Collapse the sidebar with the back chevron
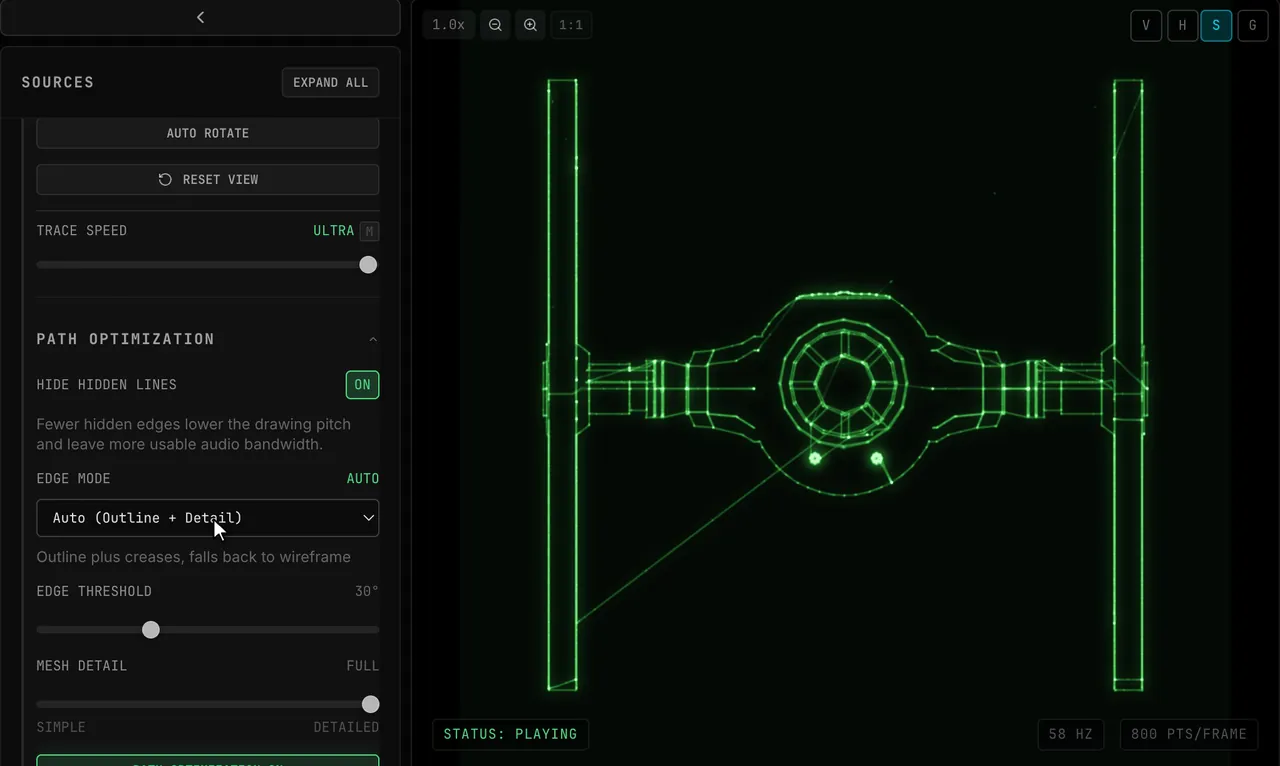1280x766 pixels. click(200, 17)
